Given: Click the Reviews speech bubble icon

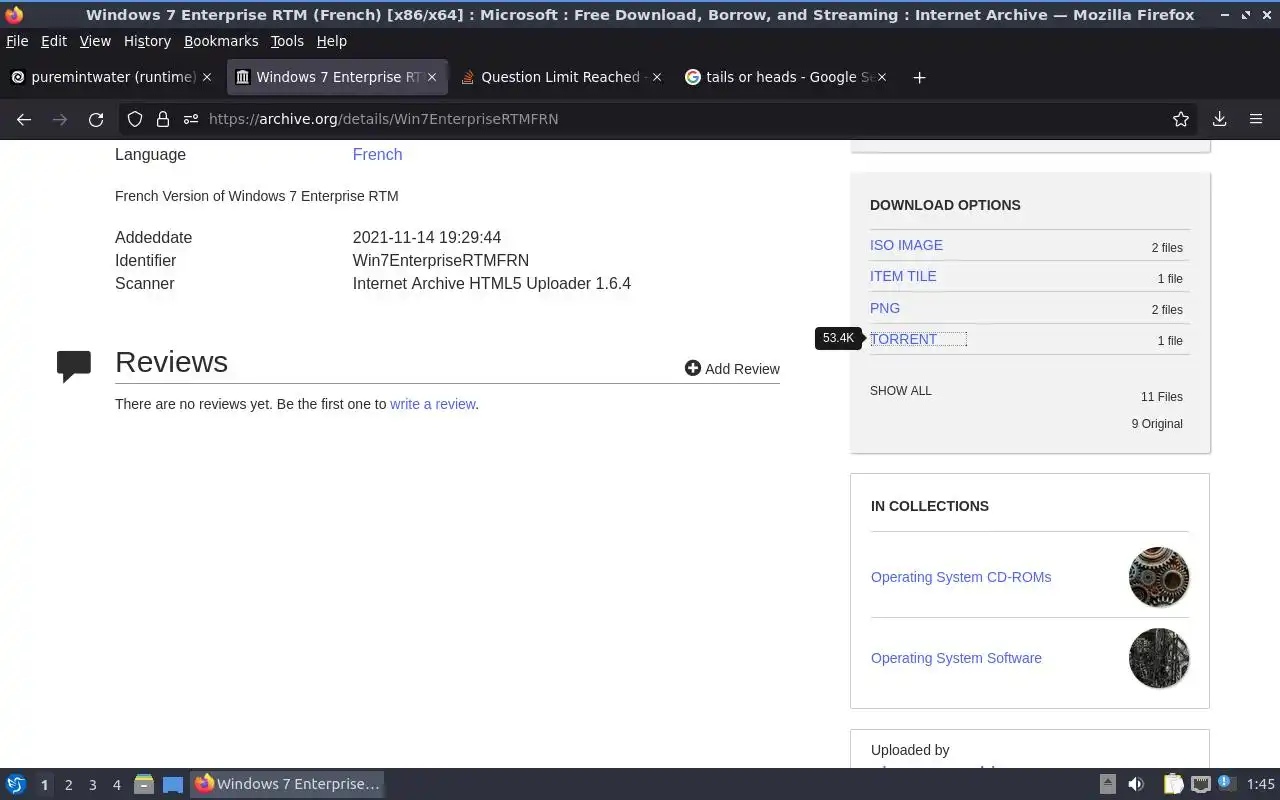Looking at the screenshot, I should (74, 366).
